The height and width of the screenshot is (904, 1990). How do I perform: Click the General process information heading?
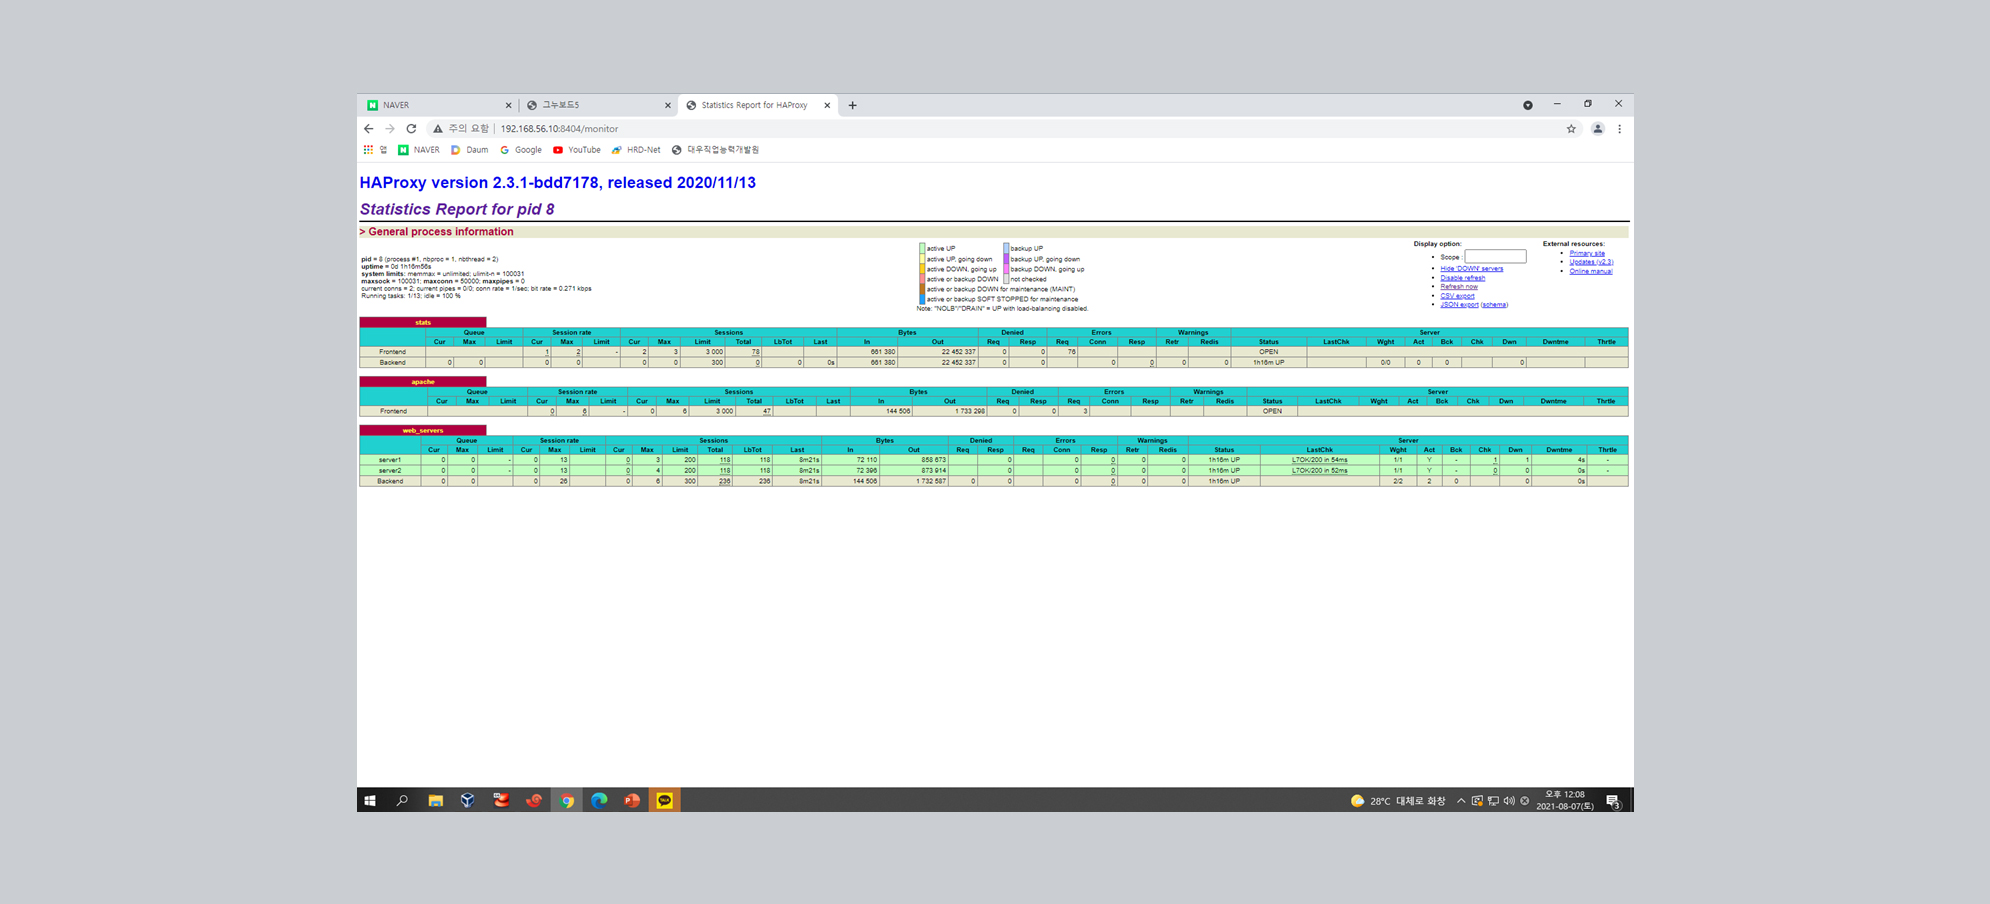tap(437, 232)
